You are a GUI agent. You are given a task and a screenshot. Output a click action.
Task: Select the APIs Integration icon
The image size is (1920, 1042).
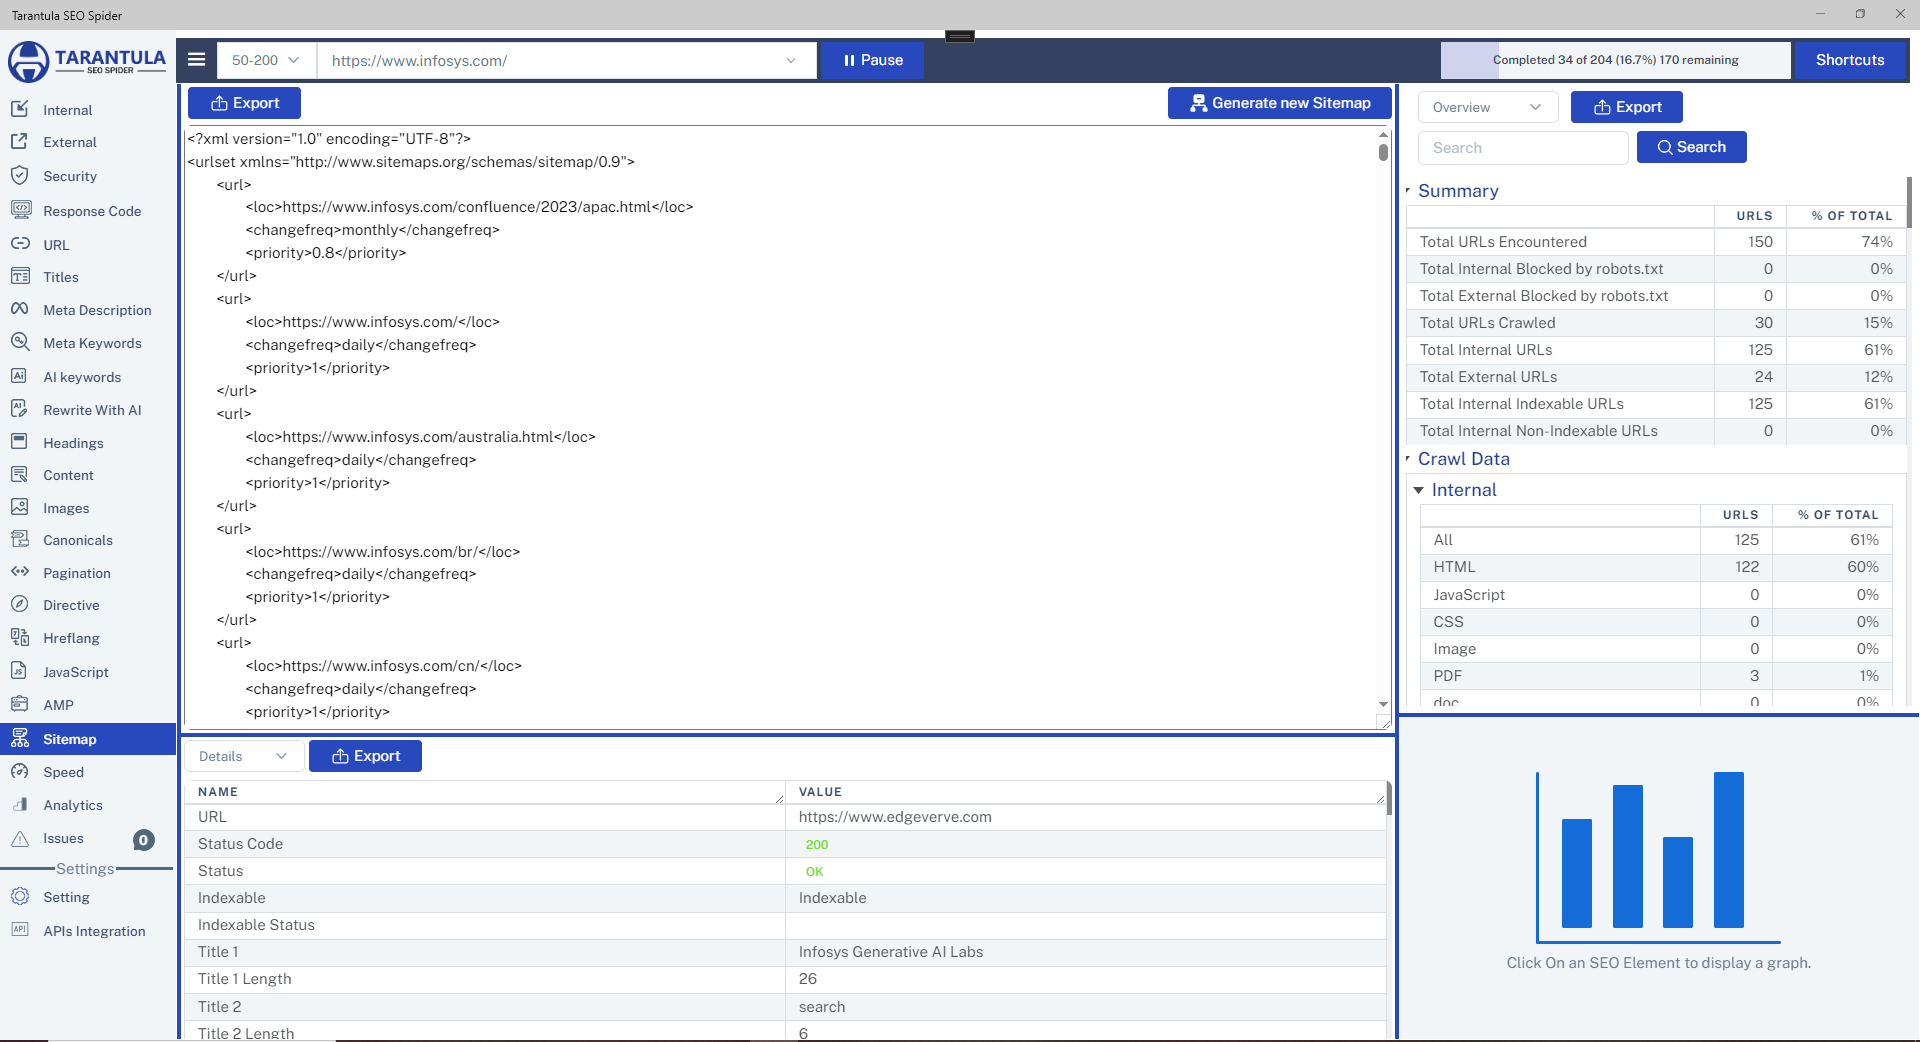click(19, 929)
